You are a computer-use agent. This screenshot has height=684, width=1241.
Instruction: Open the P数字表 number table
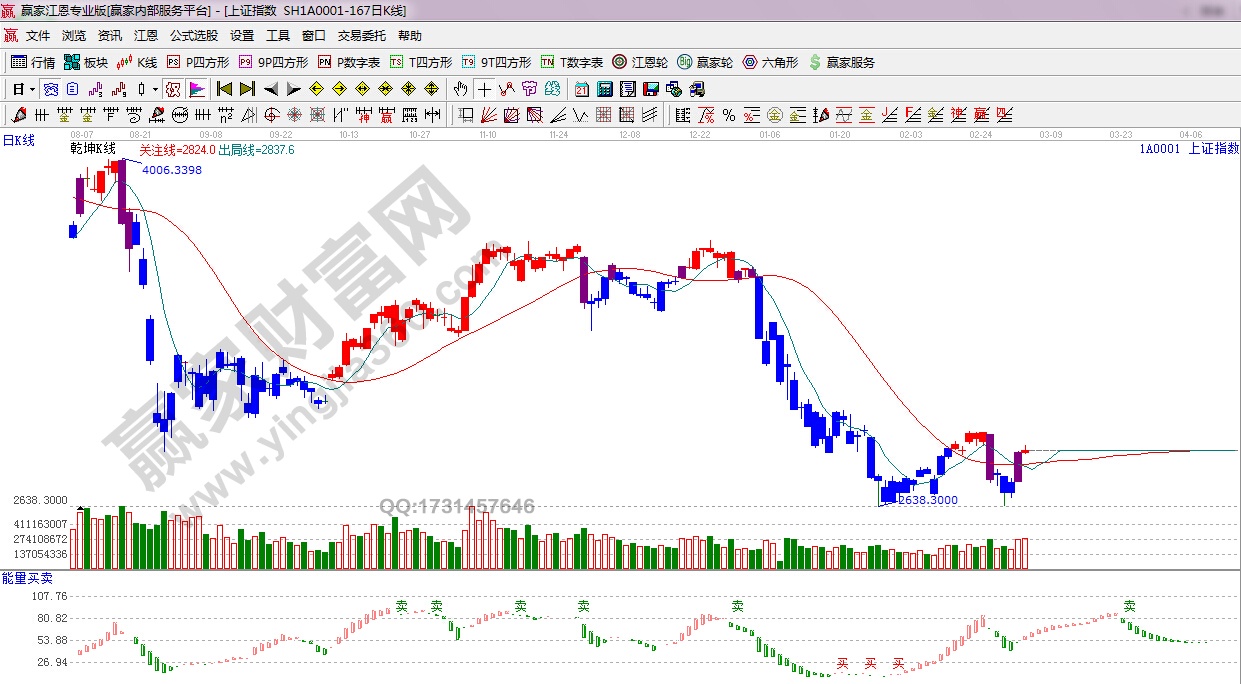pos(349,62)
